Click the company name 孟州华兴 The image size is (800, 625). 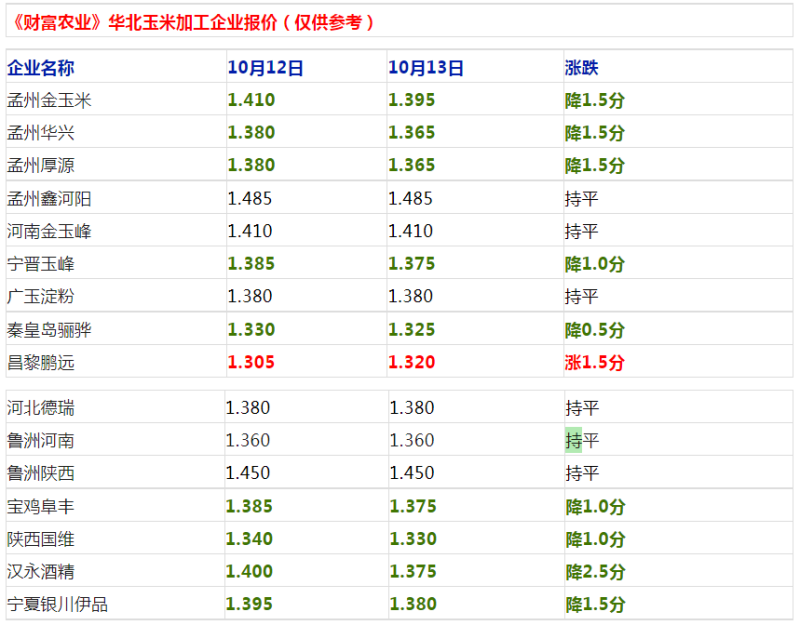point(41,133)
